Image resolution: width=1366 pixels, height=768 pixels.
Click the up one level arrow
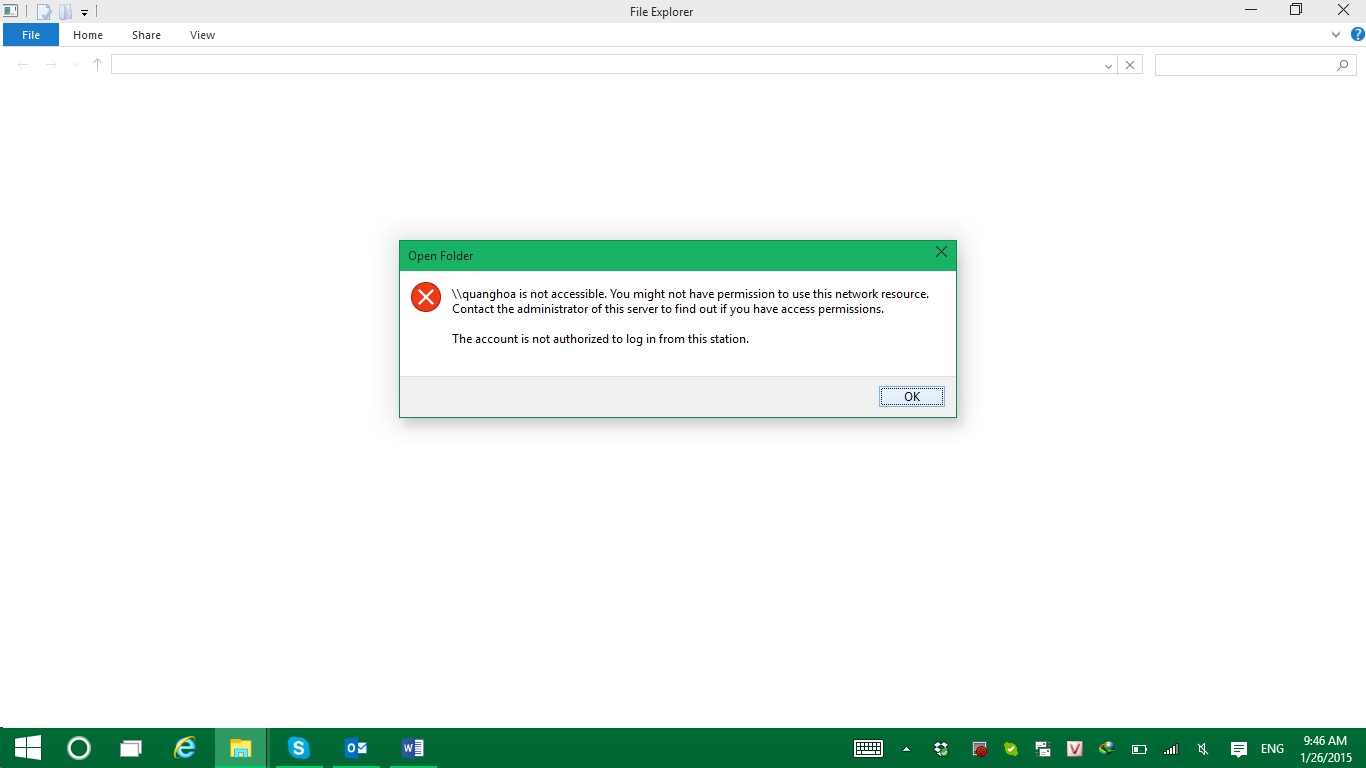tap(97, 65)
